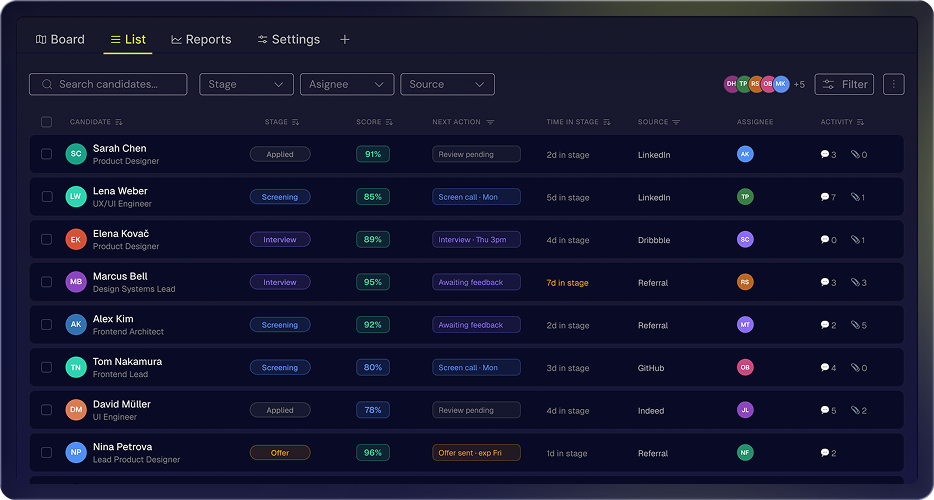The image size is (934, 500).
Task: Click Lena Weber's LW avatar
Action: tap(76, 197)
